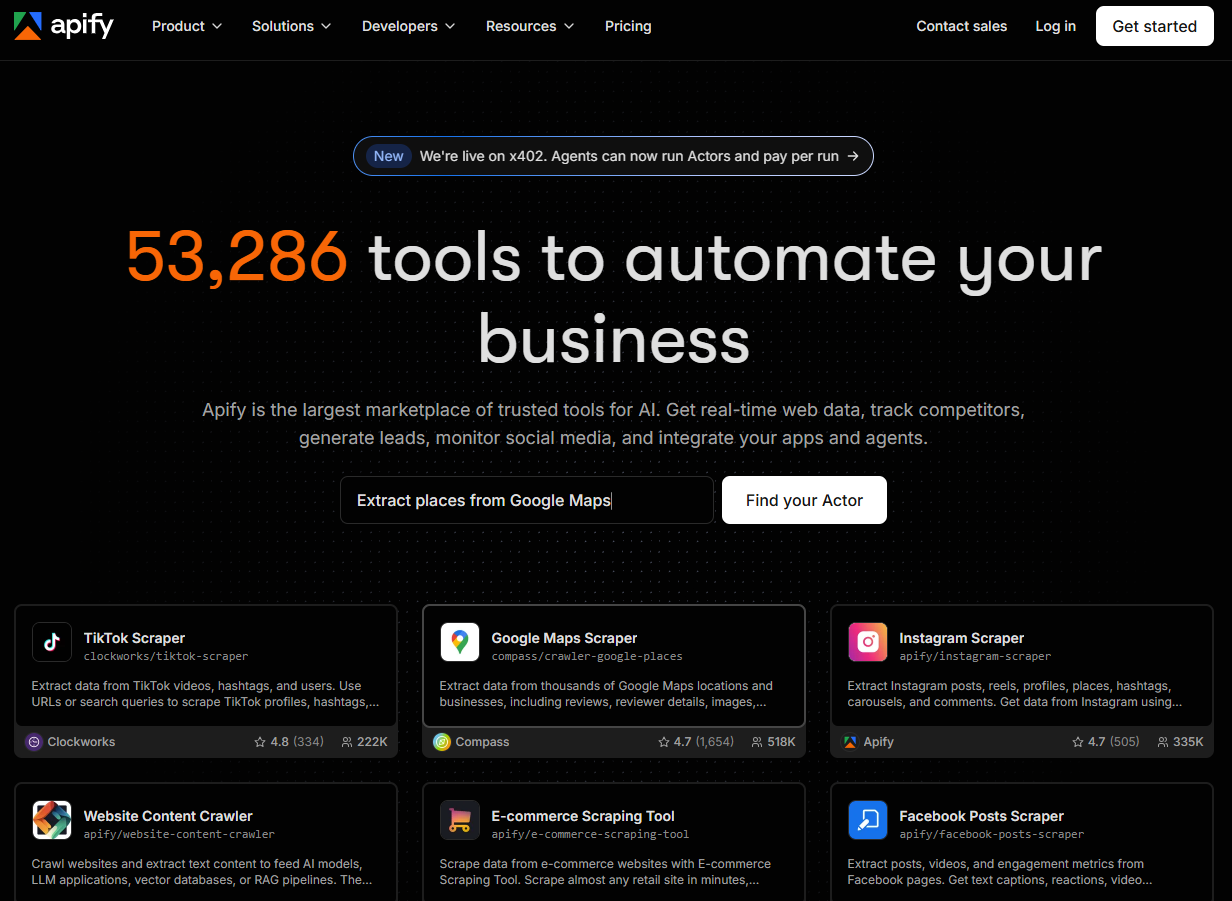The width and height of the screenshot is (1232, 901).
Task: Click apify/website-content-crawler path text
Action: pyautogui.click(x=179, y=835)
